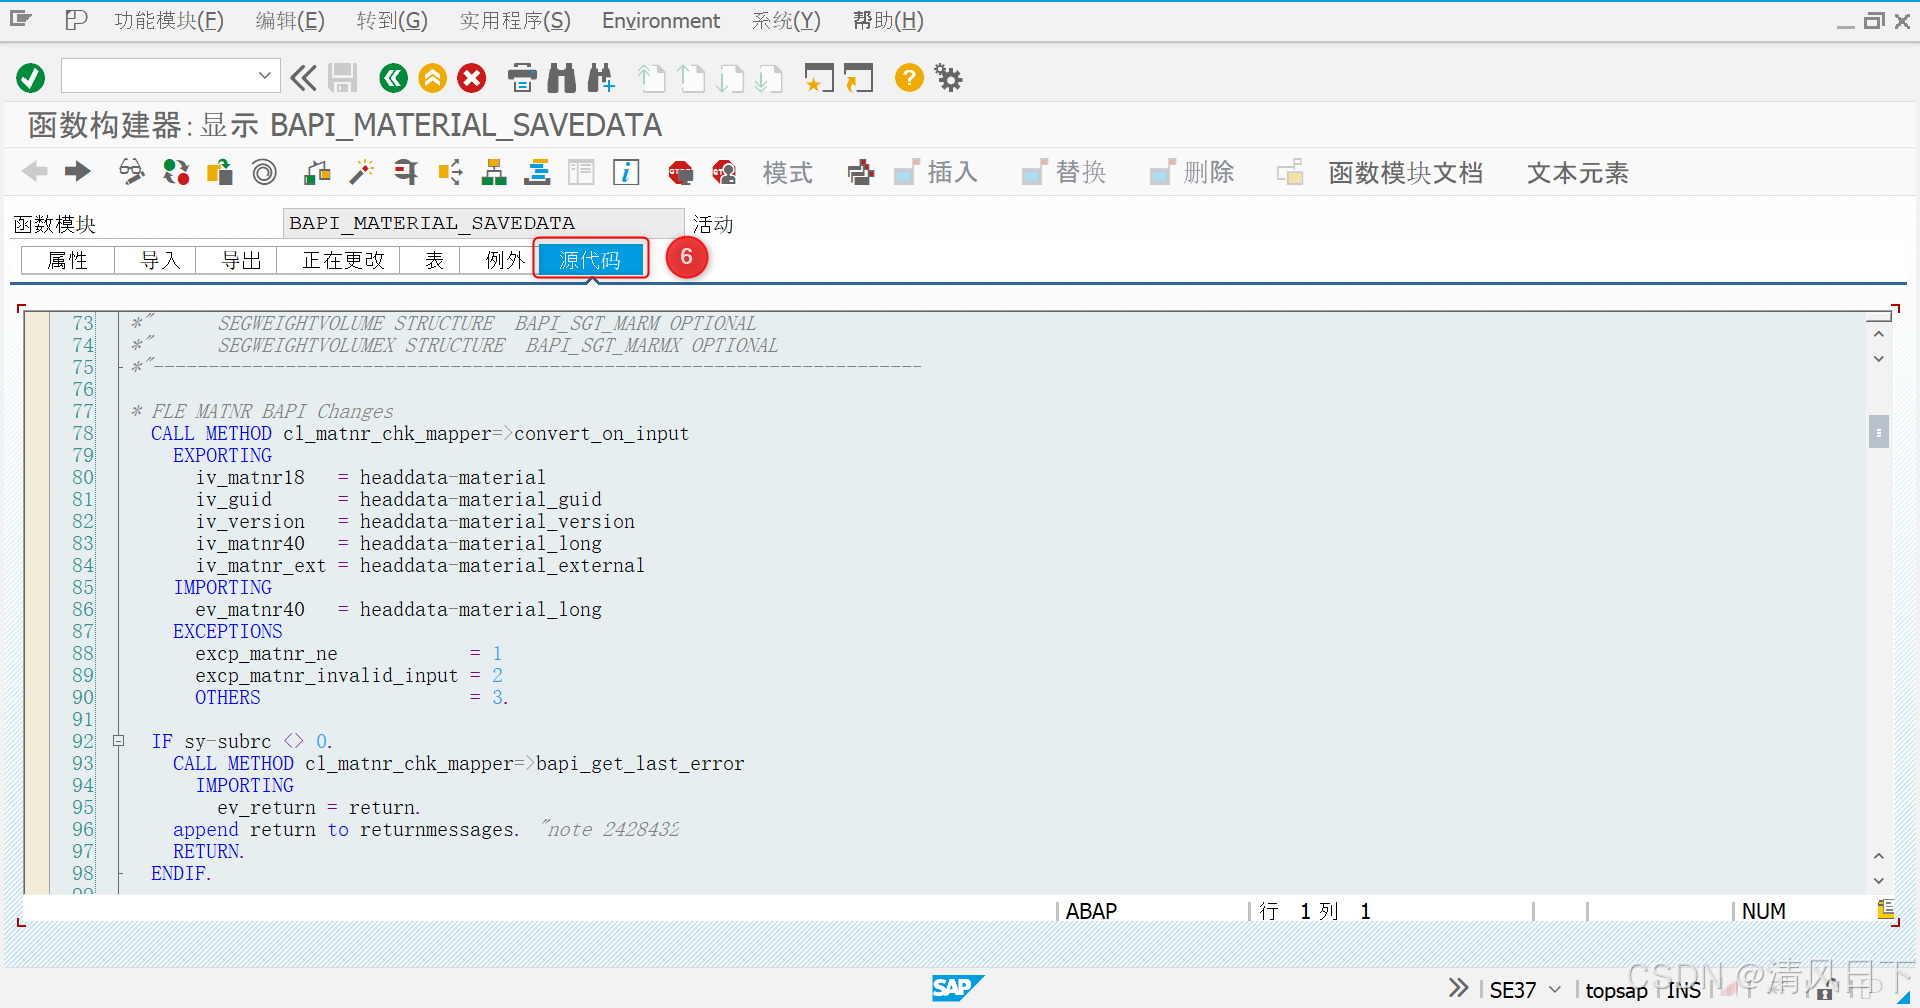Viewport: 1920px width, 1008px height.
Task: Expand status bar with double-chevron icon
Action: coord(1459,988)
